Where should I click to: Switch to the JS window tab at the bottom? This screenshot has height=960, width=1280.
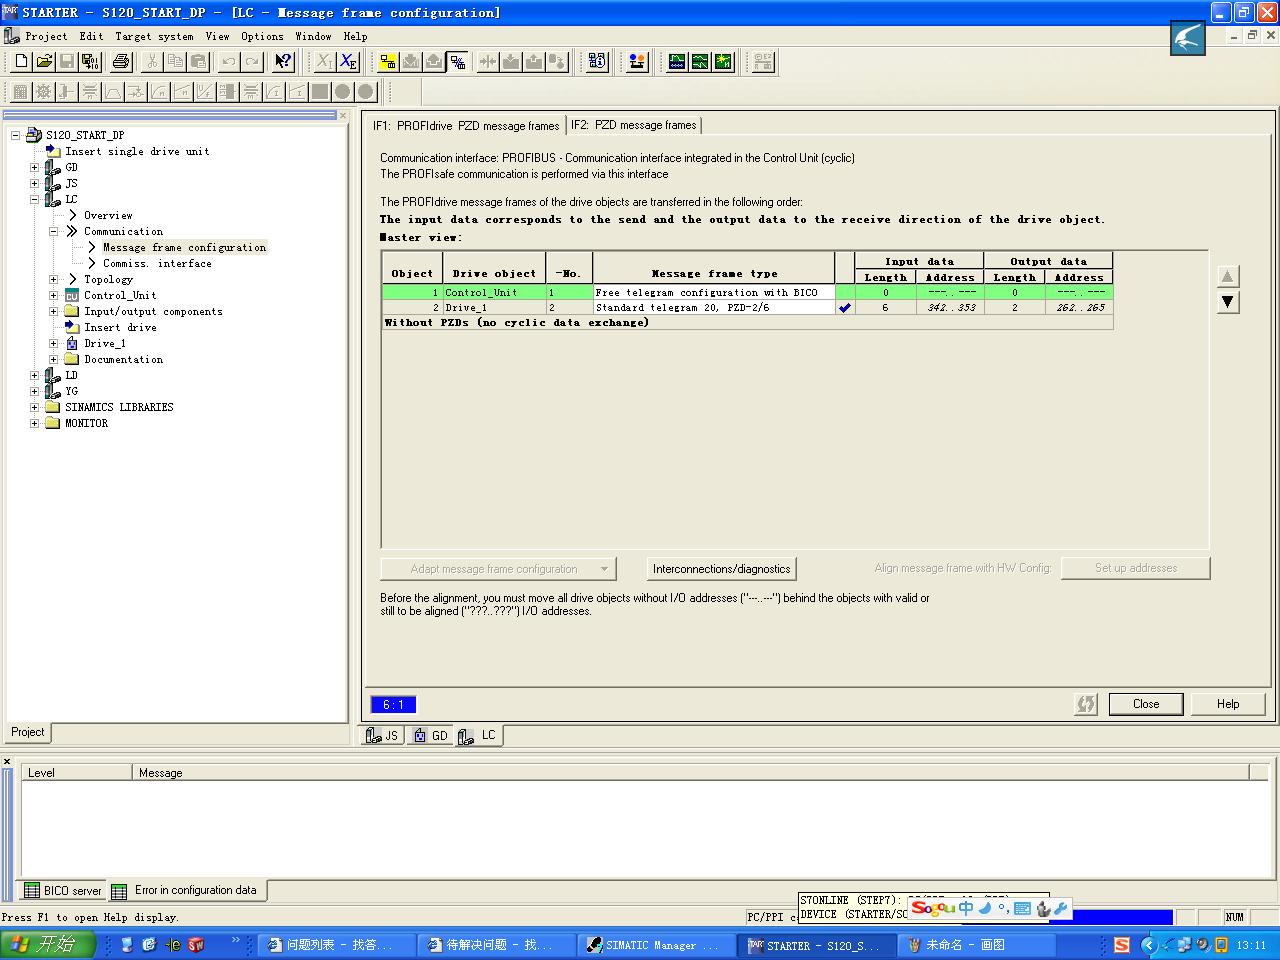382,735
